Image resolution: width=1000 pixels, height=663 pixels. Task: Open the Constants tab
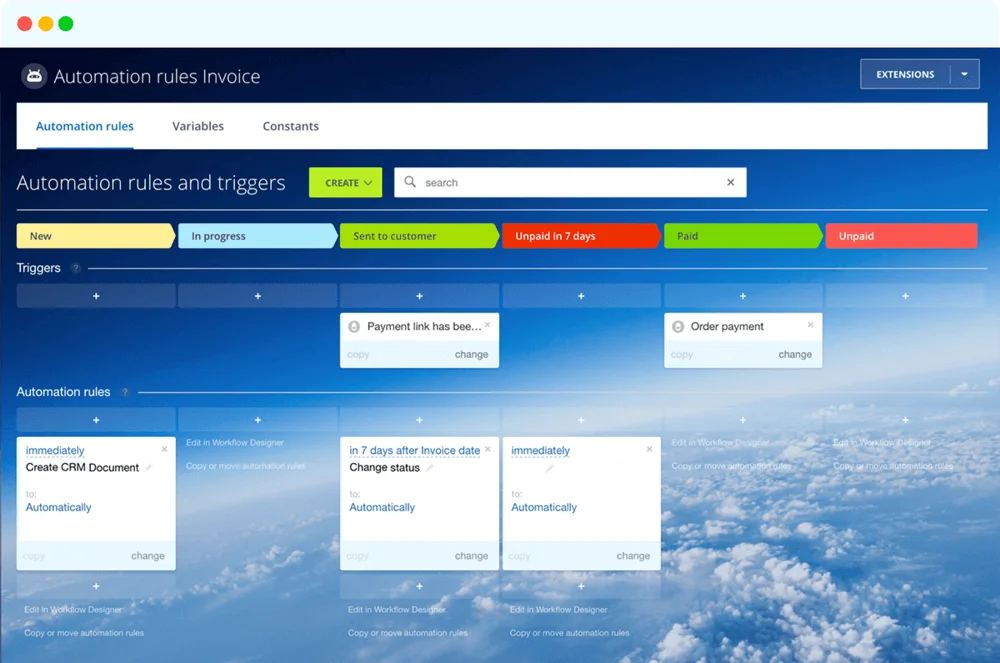pos(290,126)
